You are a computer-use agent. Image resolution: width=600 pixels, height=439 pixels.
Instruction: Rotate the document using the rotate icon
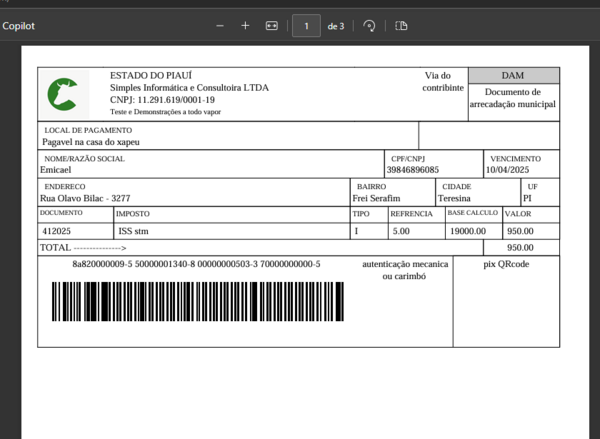(x=369, y=26)
